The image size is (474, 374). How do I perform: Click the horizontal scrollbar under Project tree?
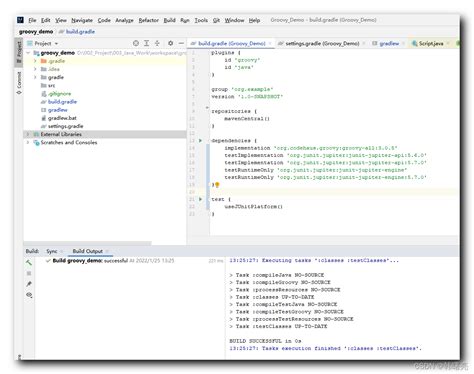87,243
